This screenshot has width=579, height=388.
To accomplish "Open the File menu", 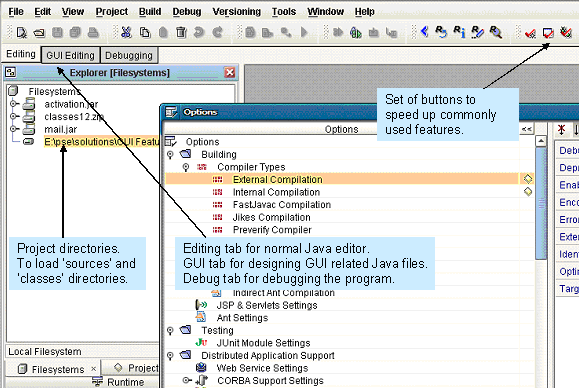I will point(16,12).
